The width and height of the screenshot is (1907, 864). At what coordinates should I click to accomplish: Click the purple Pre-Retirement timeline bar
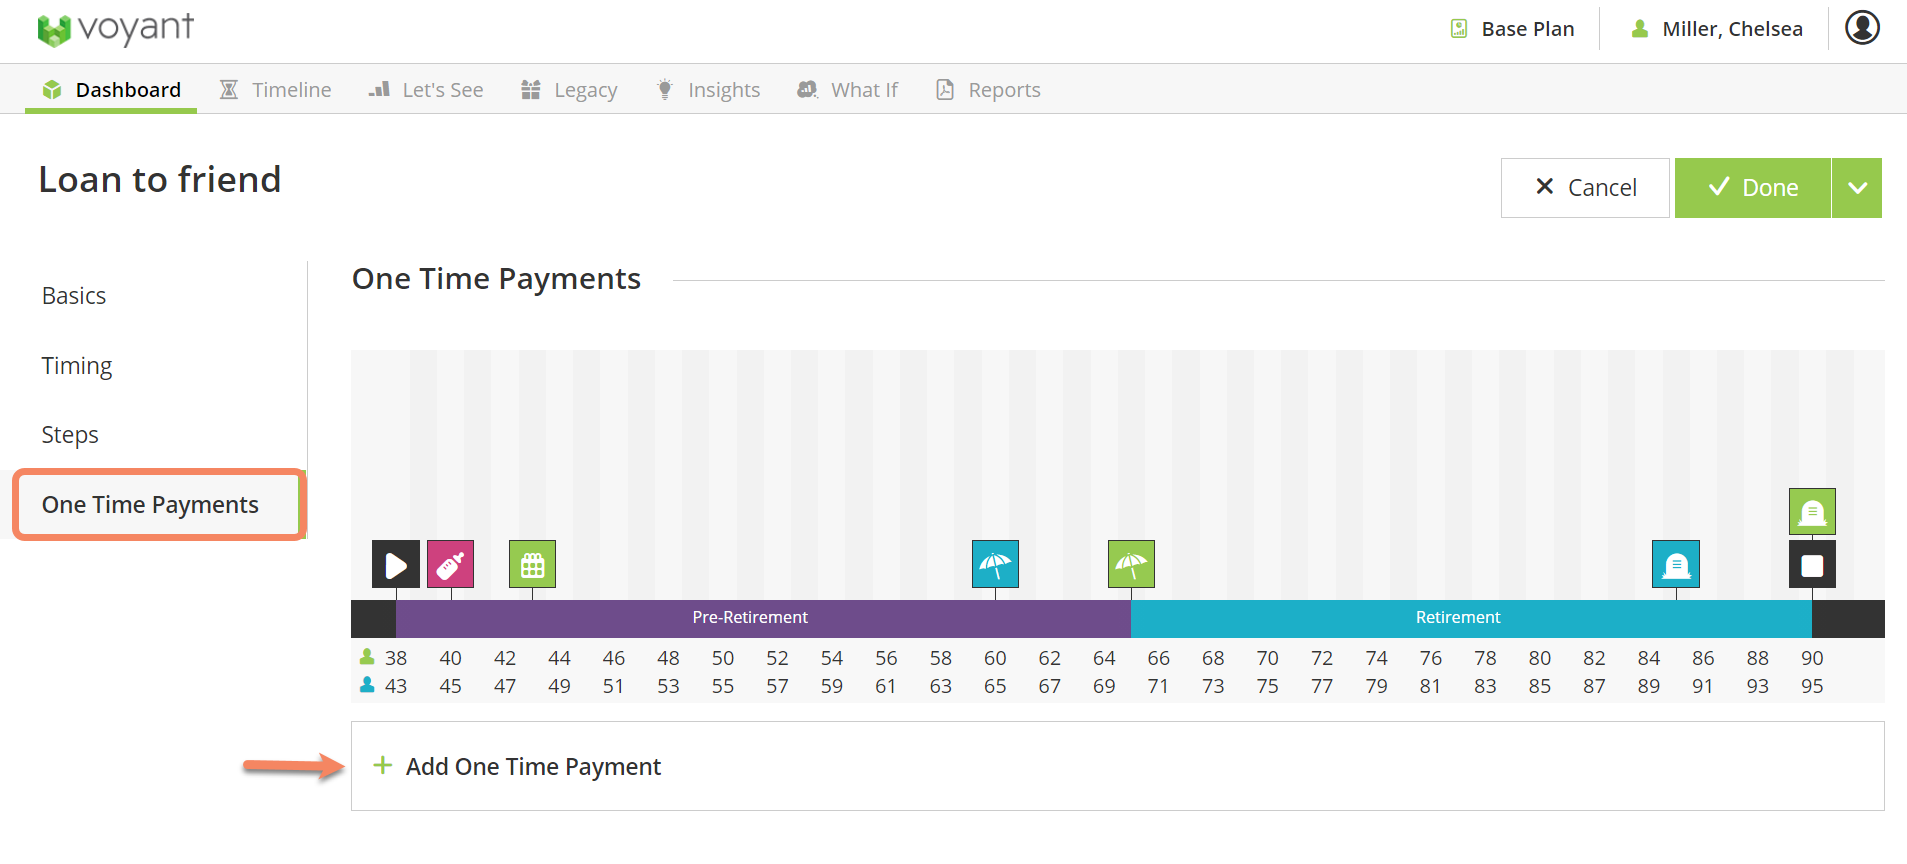(x=750, y=618)
